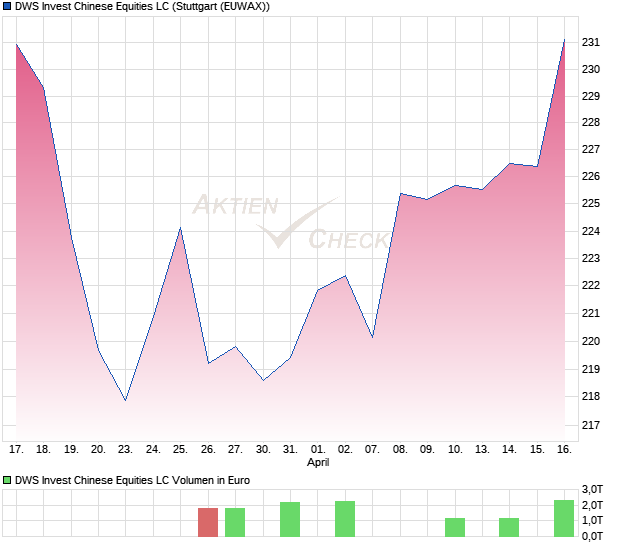Click the date label '30.' on the x-axis

pos(263,450)
